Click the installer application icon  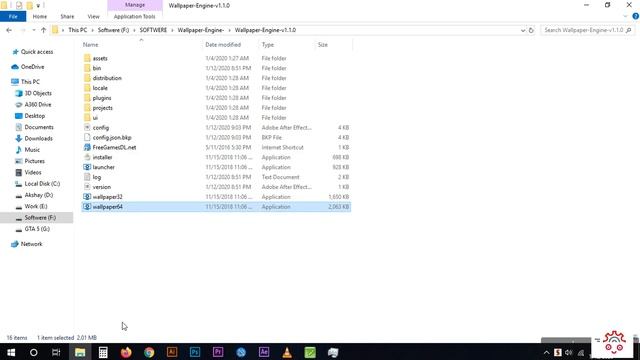87,157
